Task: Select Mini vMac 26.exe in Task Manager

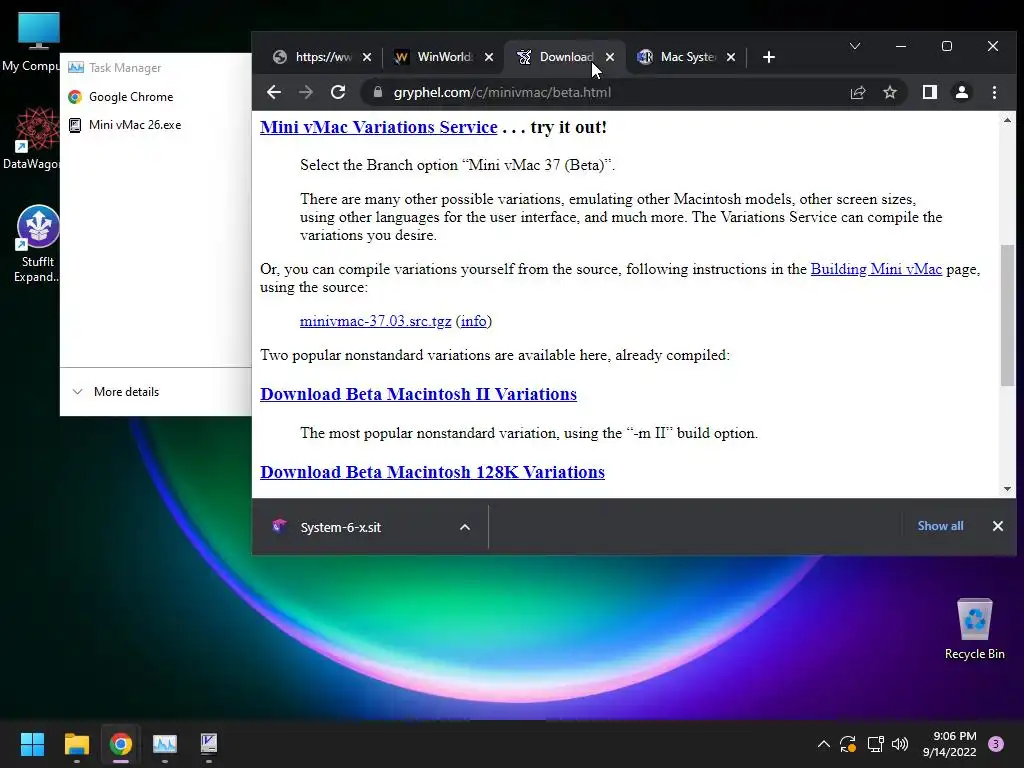Action: point(125,125)
